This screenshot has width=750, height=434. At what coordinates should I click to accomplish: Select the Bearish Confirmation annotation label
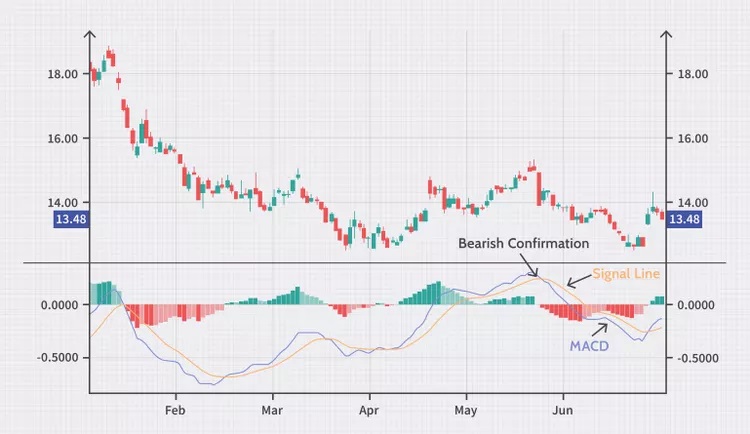click(523, 244)
